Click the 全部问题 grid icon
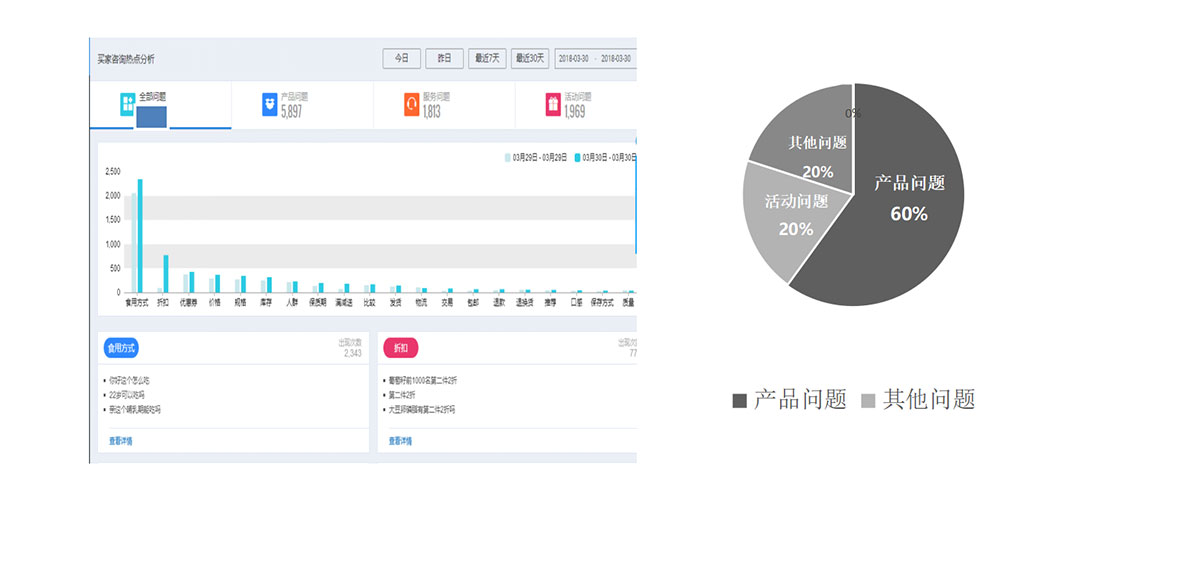 pos(127,104)
